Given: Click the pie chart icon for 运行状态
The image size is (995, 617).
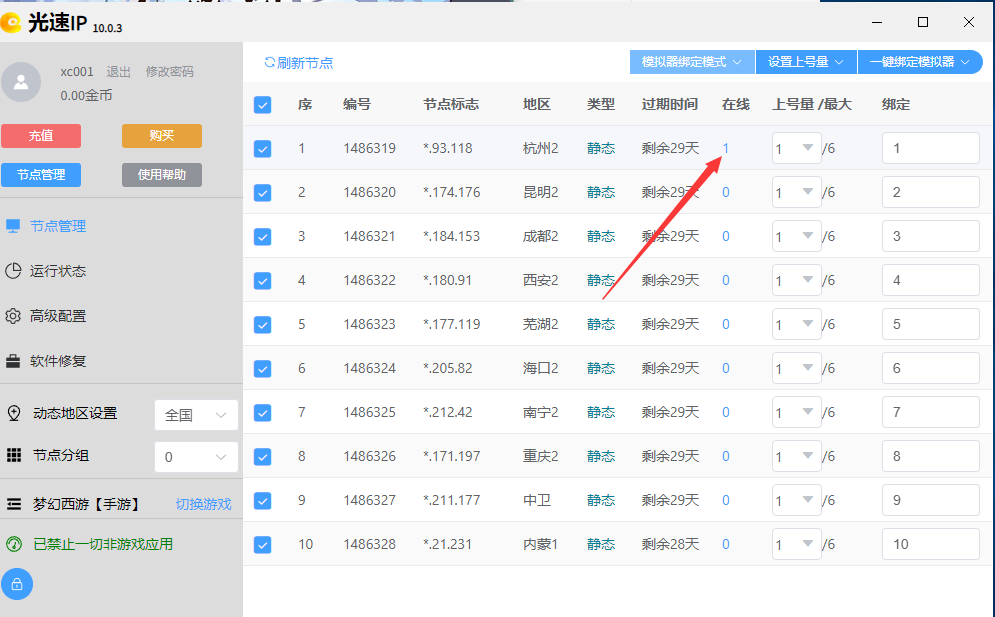Looking at the screenshot, I should point(13,271).
